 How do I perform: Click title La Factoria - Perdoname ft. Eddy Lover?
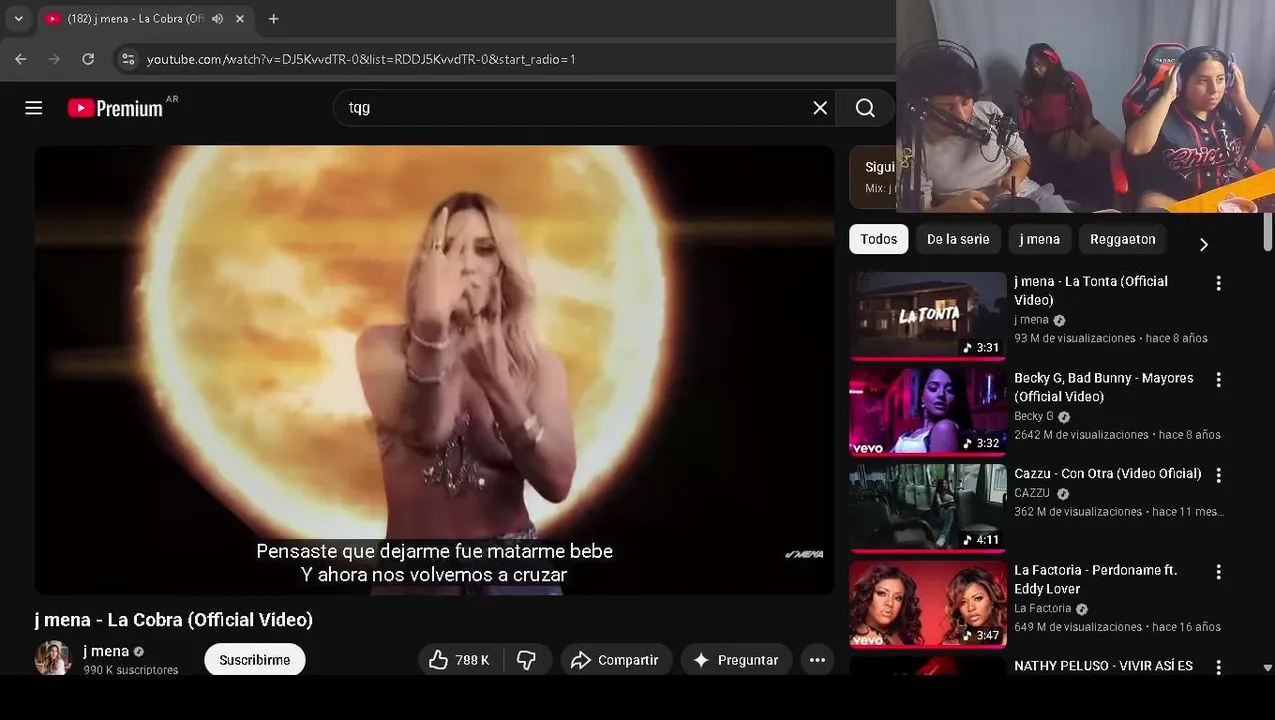[1096, 579]
